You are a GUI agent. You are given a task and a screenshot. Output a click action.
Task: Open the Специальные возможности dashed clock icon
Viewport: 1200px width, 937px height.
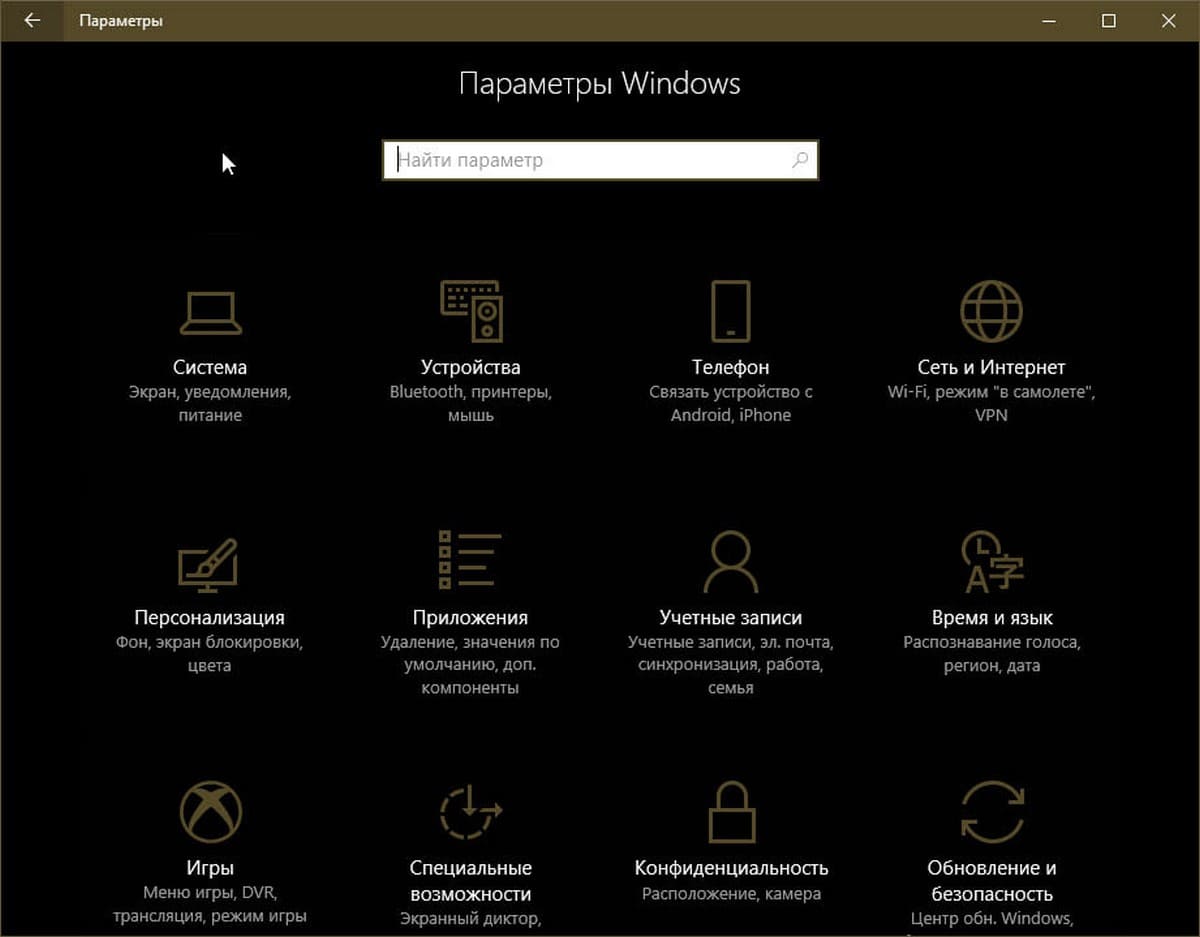470,811
